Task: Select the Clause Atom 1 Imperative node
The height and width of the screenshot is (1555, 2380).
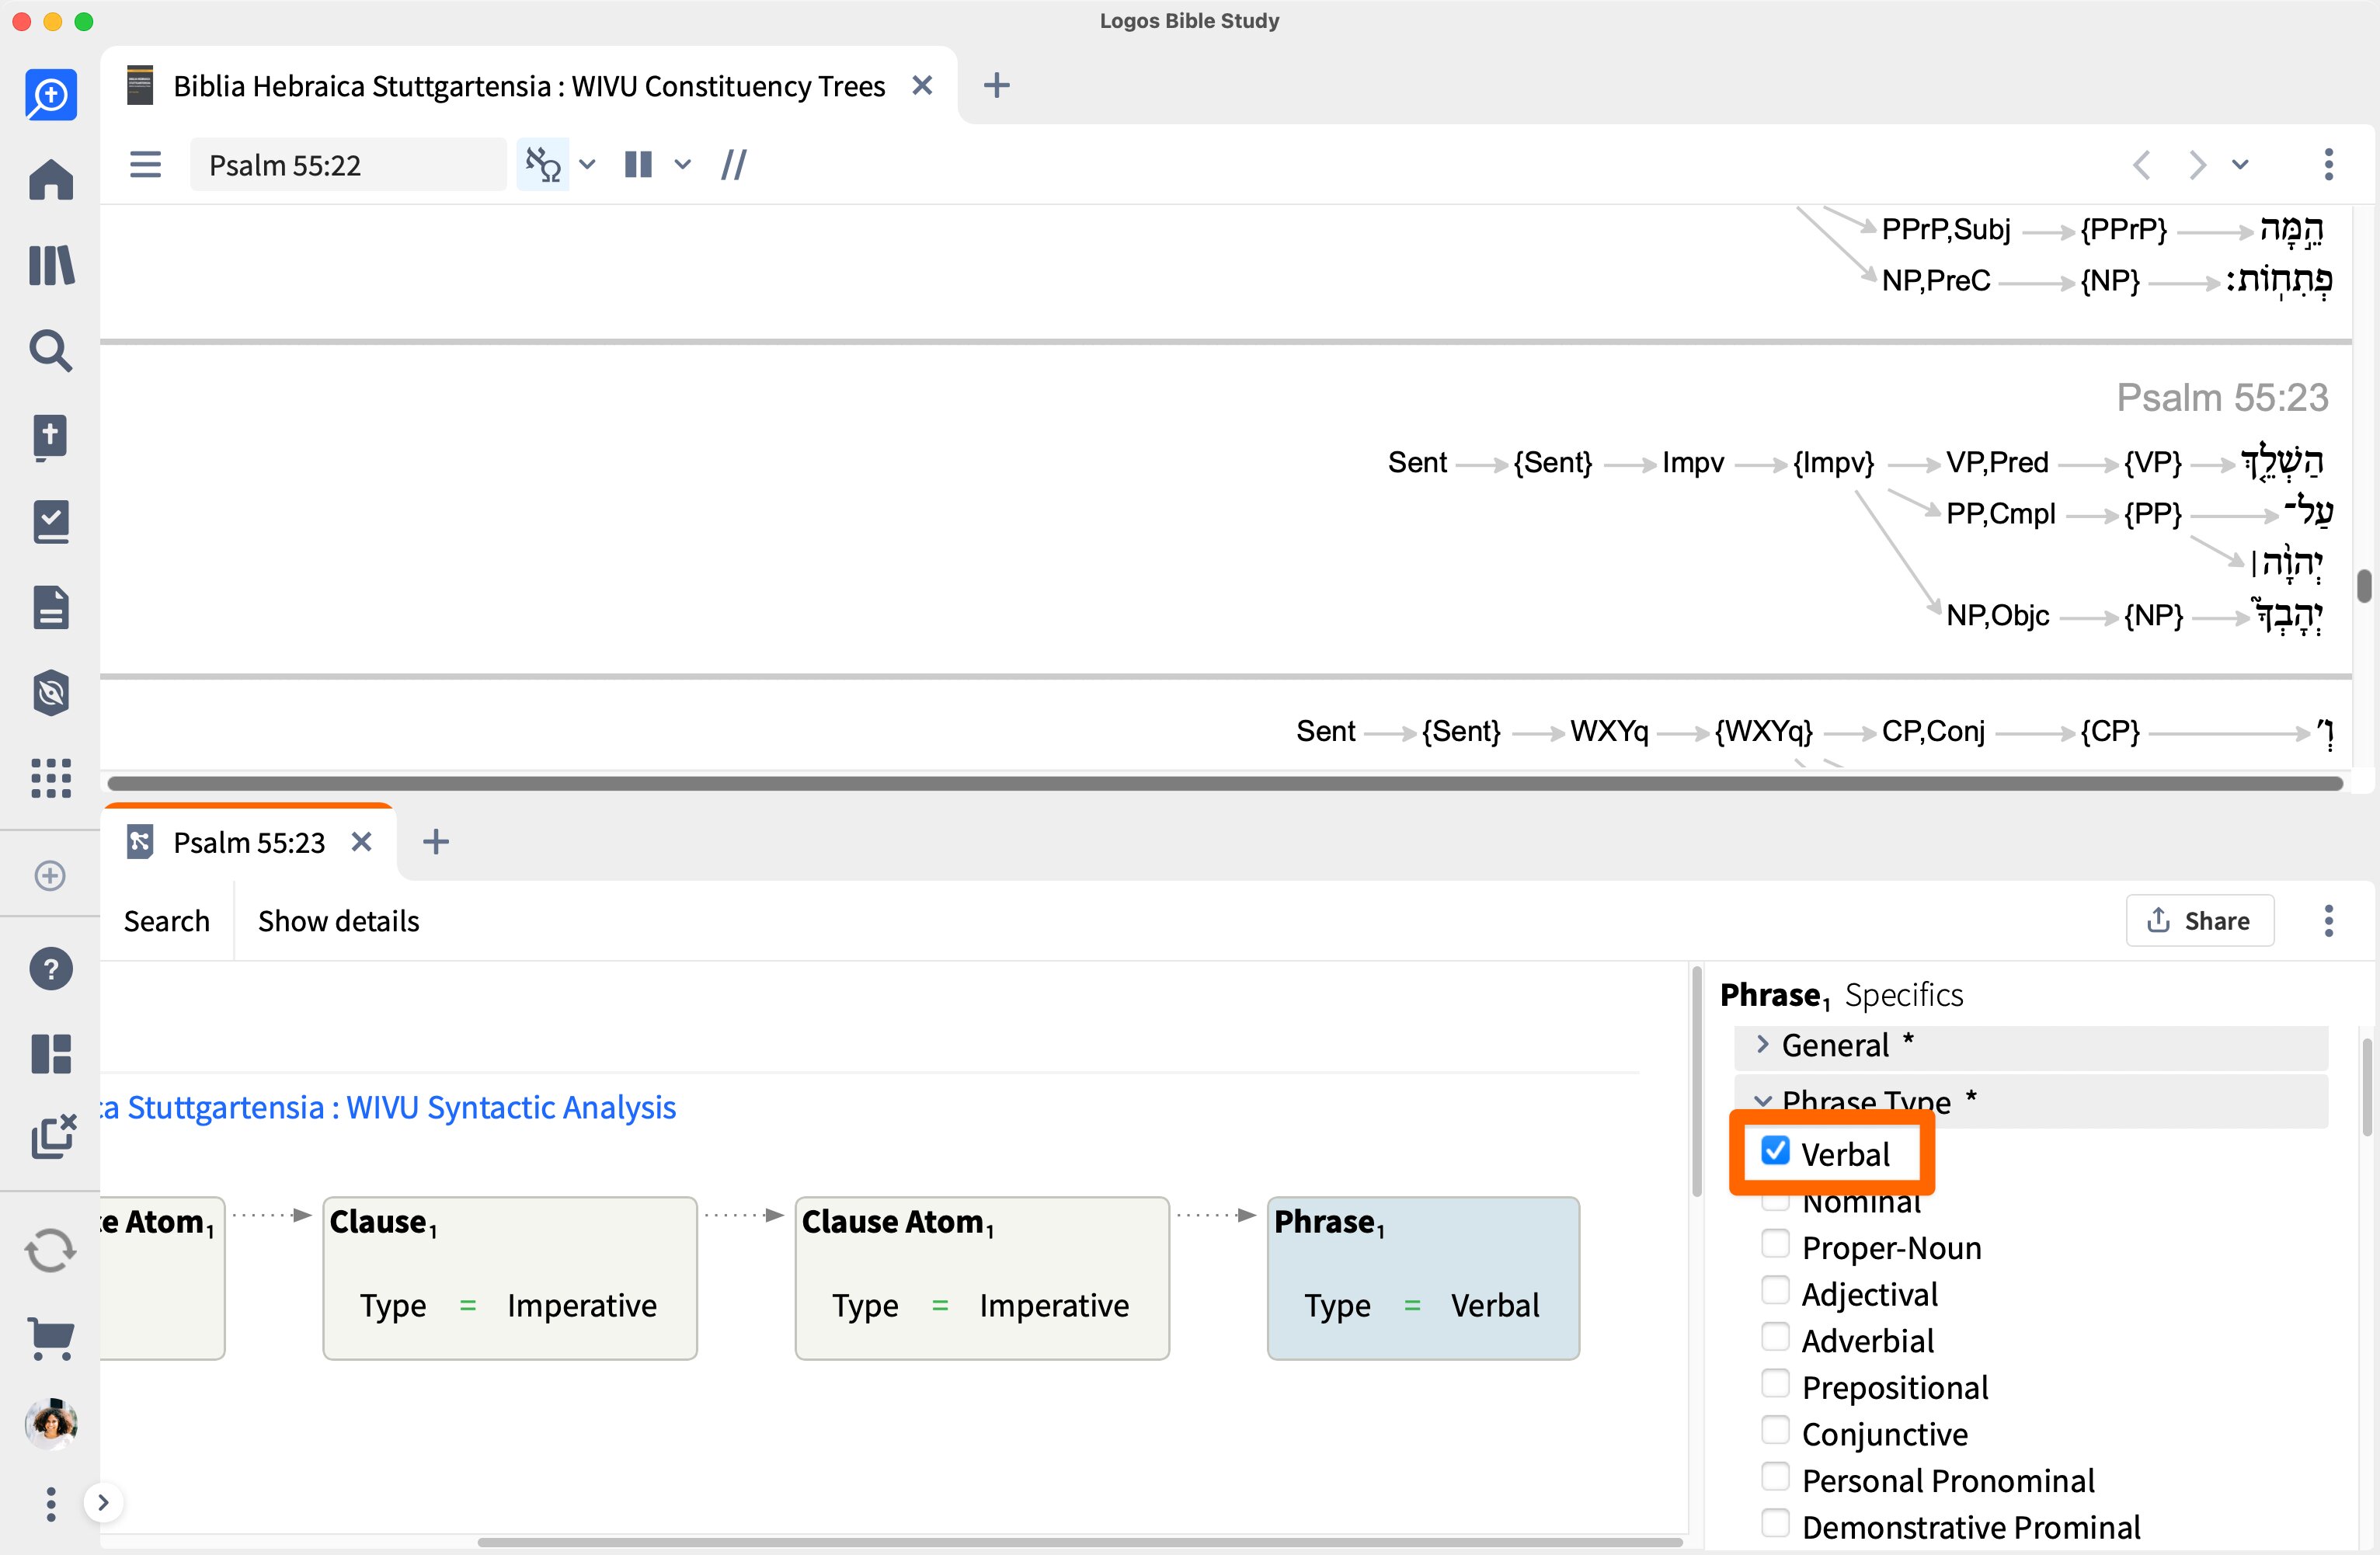Action: coord(982,1278)
